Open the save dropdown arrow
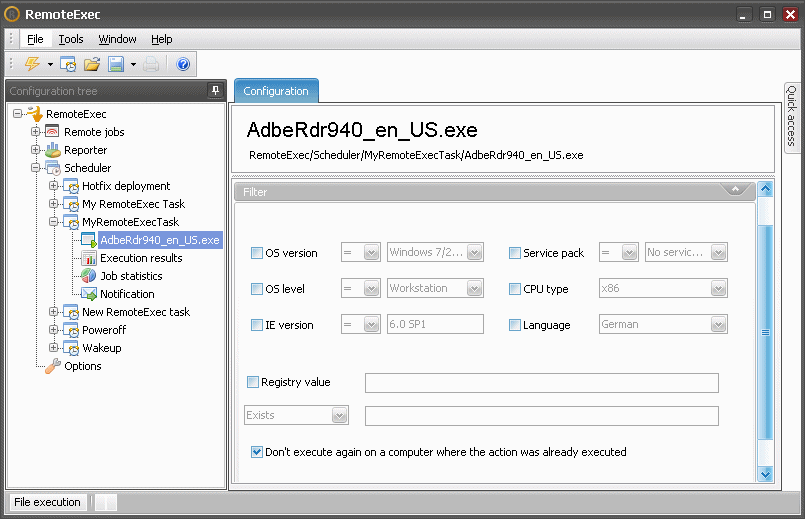 (x=133, y=65)
